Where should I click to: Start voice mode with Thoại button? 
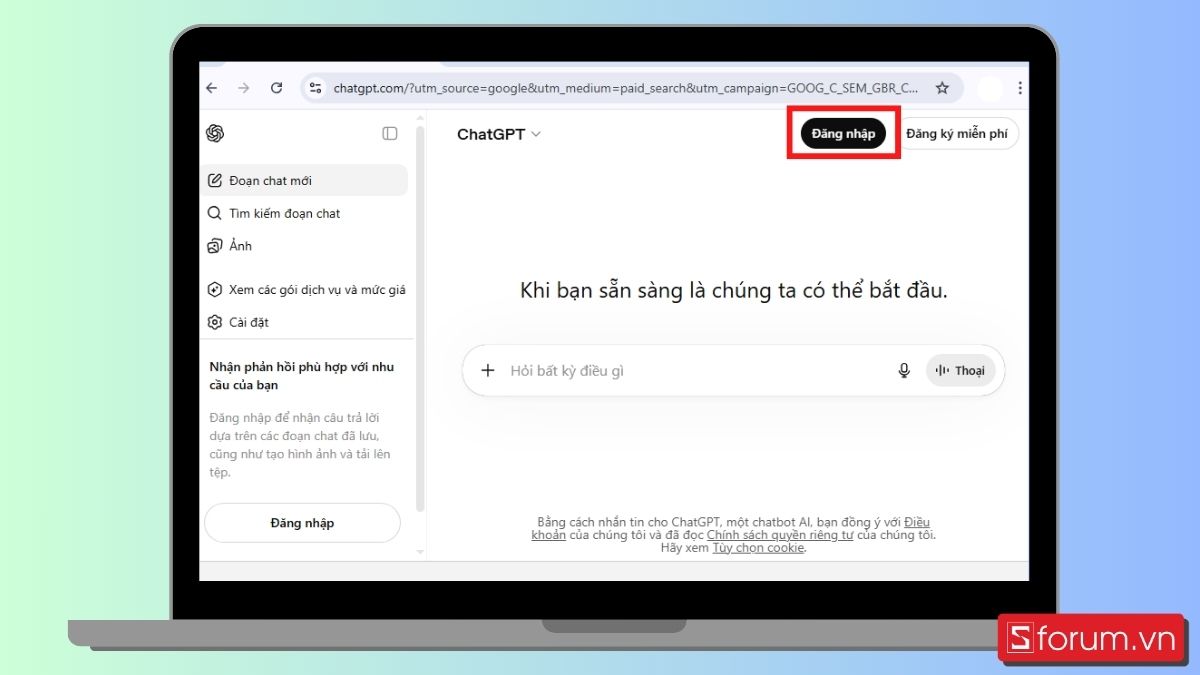[960, 370]
